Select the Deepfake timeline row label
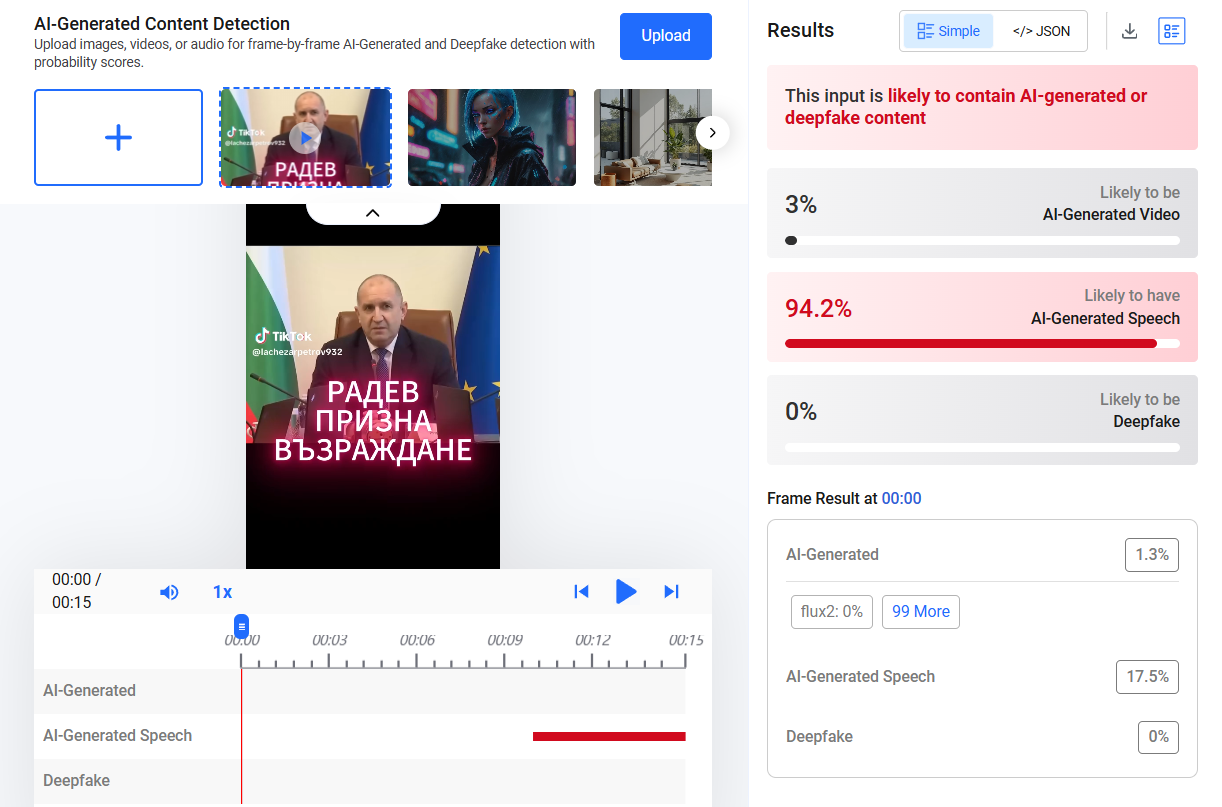This screenshot has width=1222, height=807. click(76, 780)
